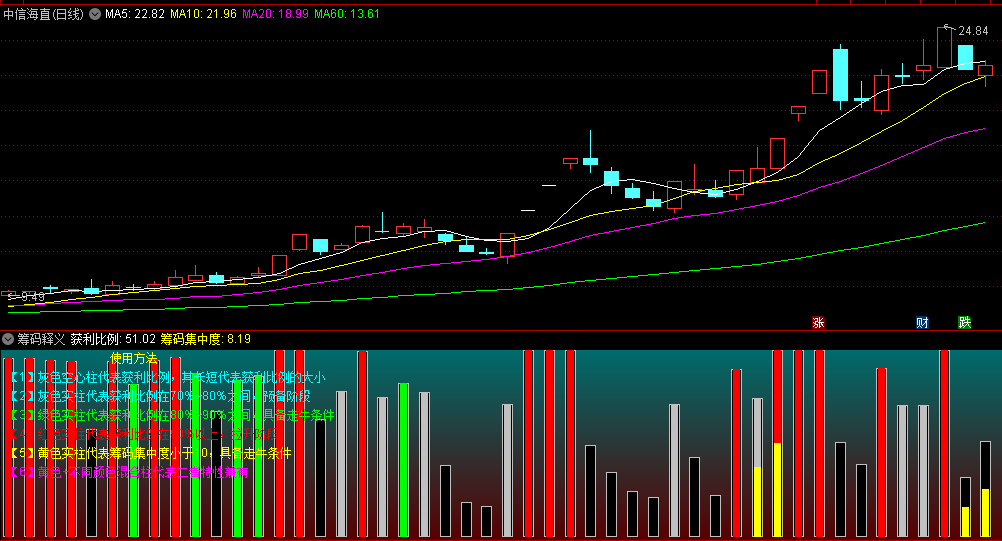The height and width of the screenshot is (541, 1002).
Task: Click note 【3】 about 绿色实柱
Action: (172, 416)
